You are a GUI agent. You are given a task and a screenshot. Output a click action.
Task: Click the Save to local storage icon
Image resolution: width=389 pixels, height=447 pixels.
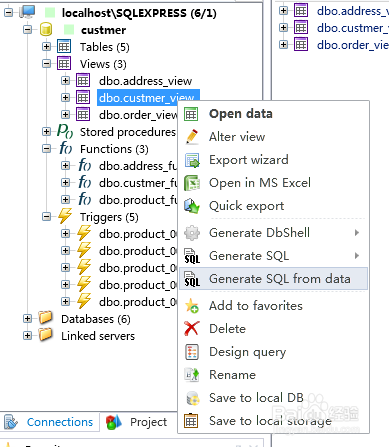coord(191,421)
